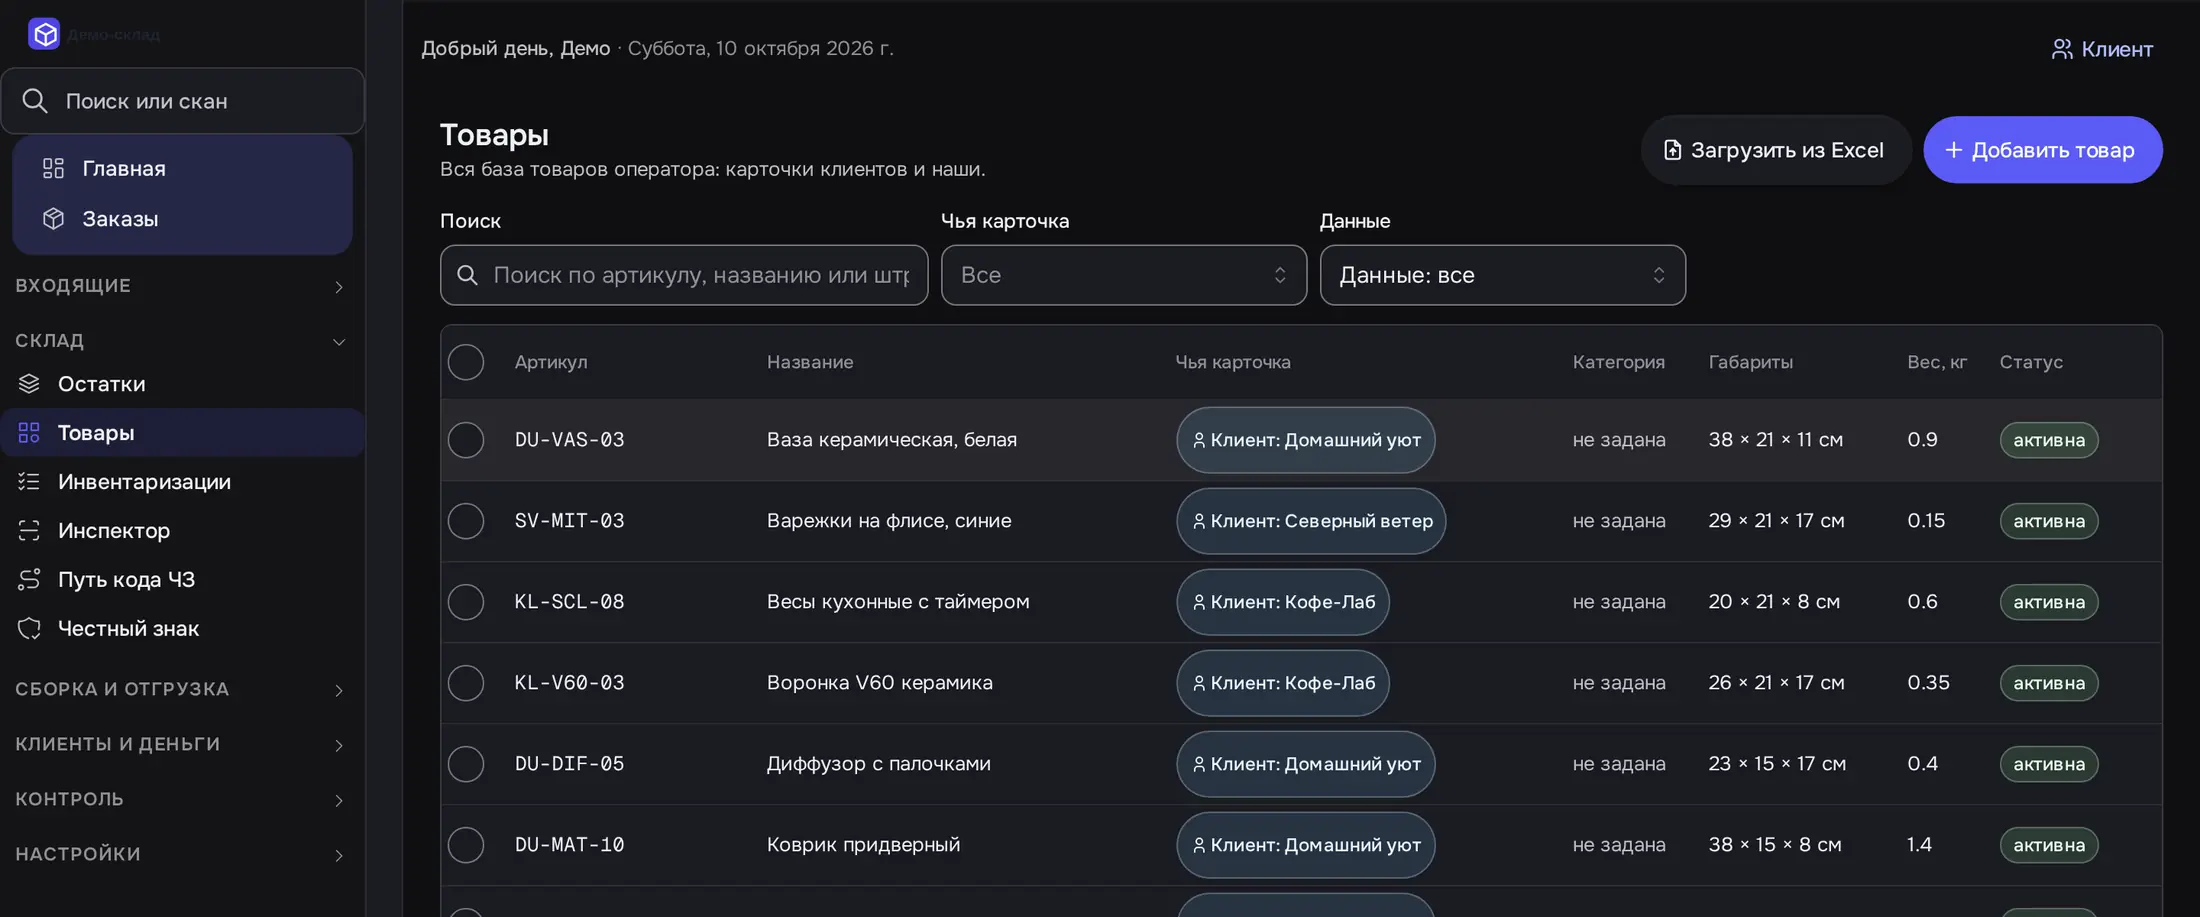Click the Клиент: Домашний уют badge for DU-DIF-05

(x=1306, y=764)
